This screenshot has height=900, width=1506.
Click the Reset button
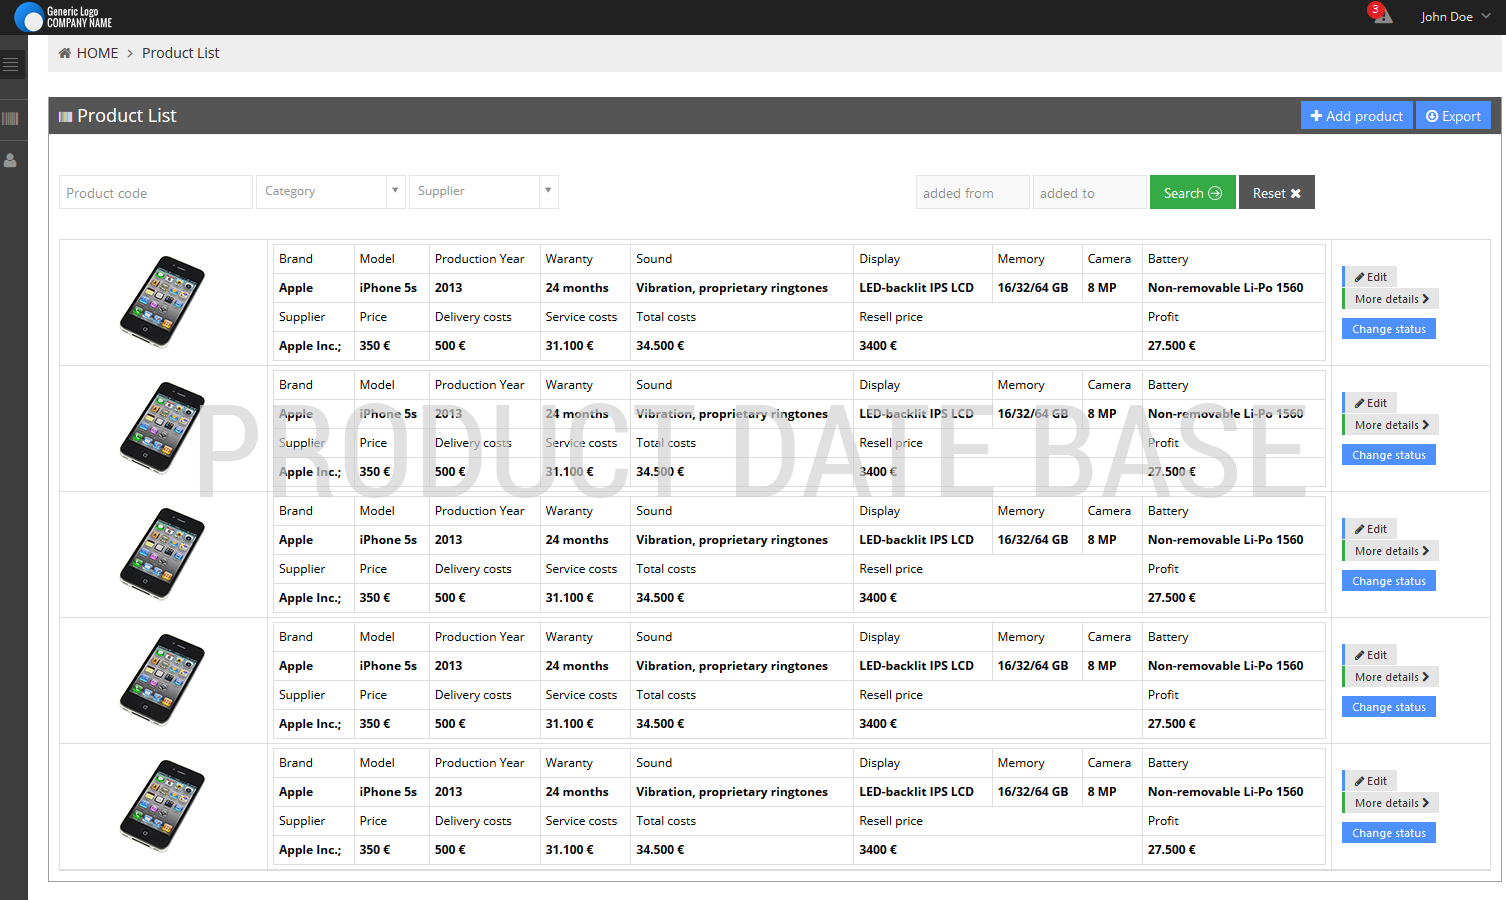click(x=1277, y=193)
